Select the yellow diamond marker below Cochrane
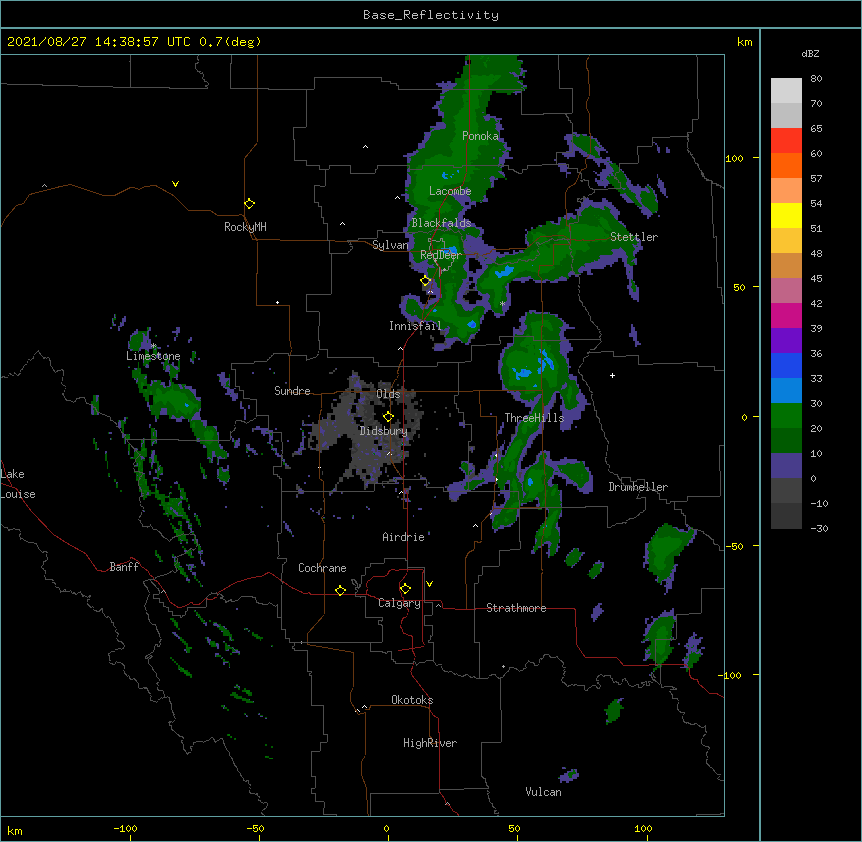This screenshot has width=862, height=842. (x=340, y=590)
